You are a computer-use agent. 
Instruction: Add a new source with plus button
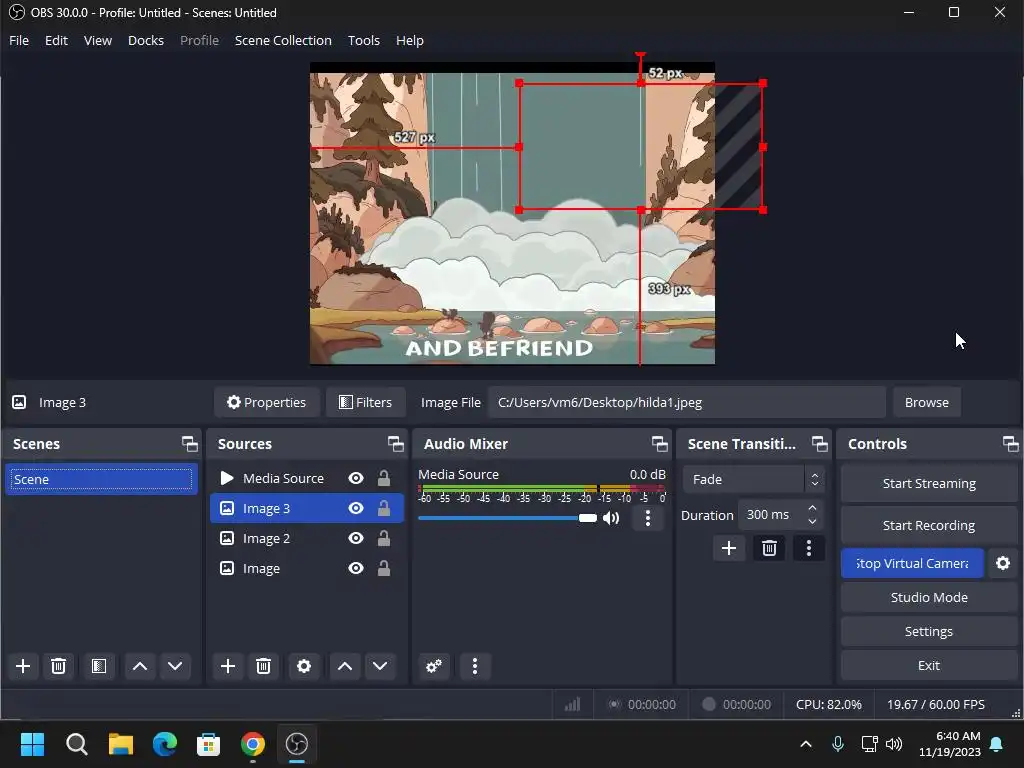[228, 666]
